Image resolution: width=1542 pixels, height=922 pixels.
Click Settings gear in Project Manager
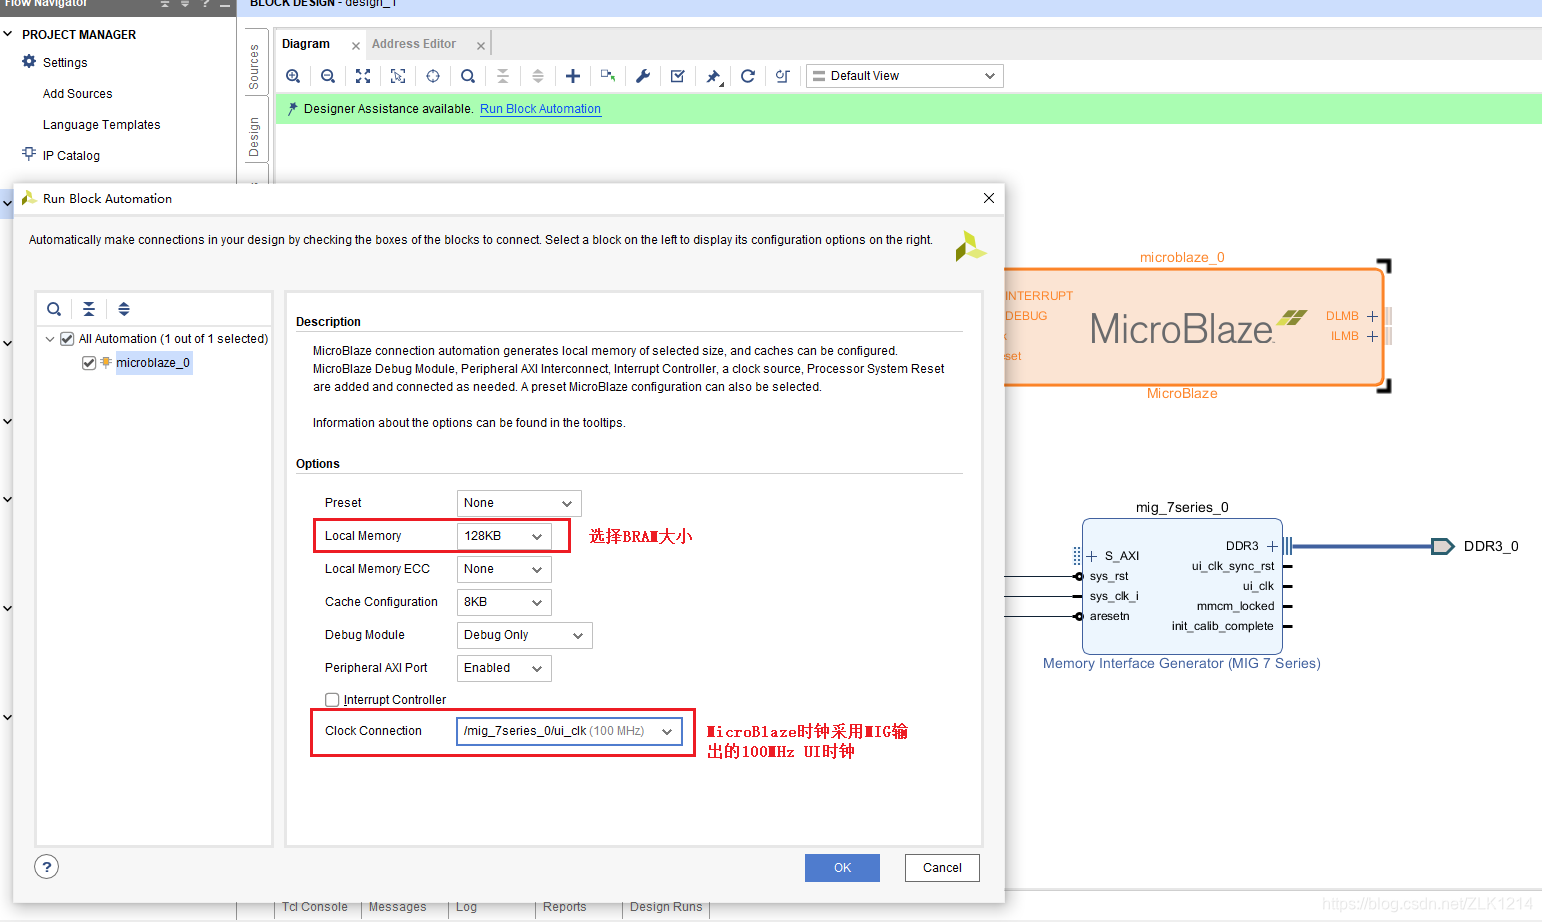click(x=29, y=62)
